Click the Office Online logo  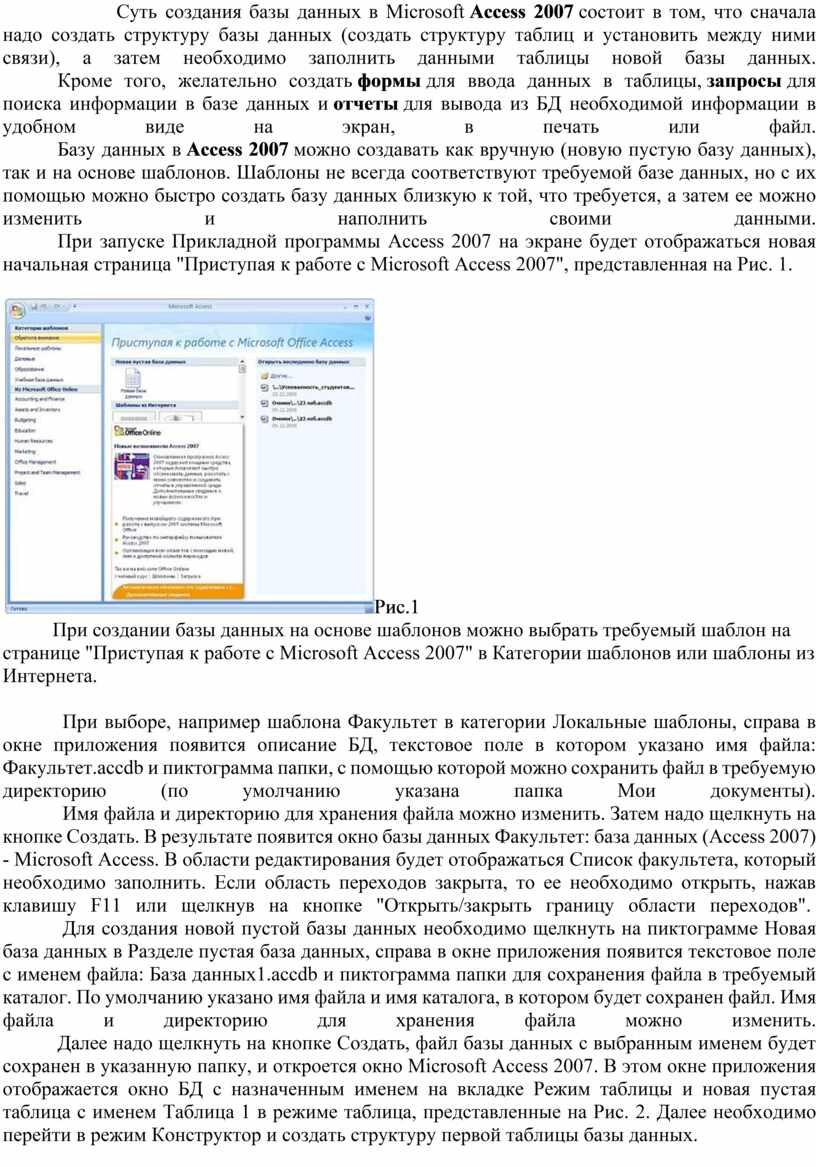click(138, 431)
